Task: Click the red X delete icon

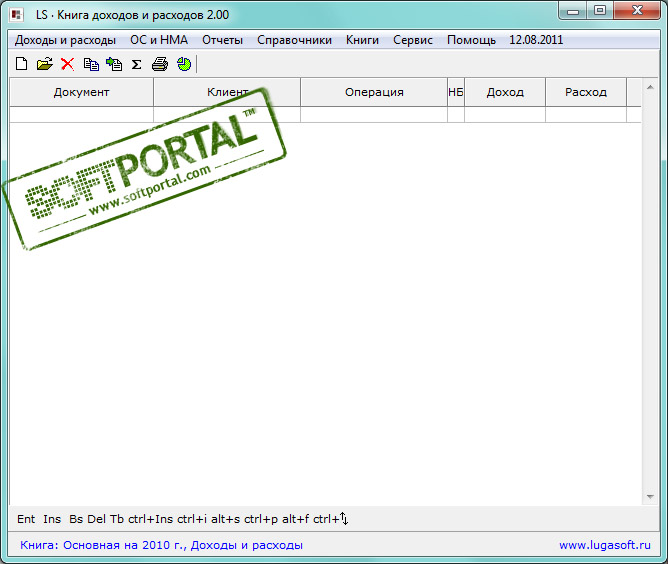Action: pos(67,64)
